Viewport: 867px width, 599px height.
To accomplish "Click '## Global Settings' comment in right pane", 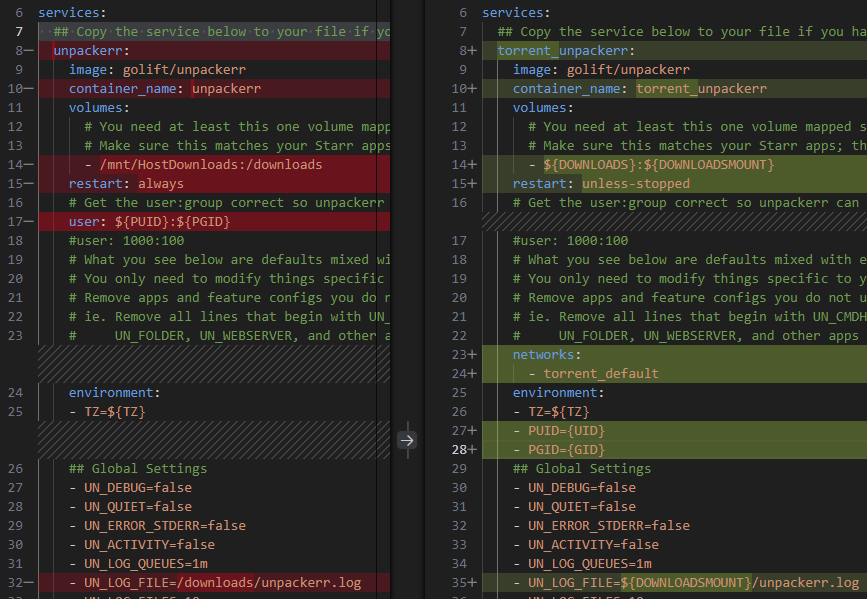I will coord(582,469).
